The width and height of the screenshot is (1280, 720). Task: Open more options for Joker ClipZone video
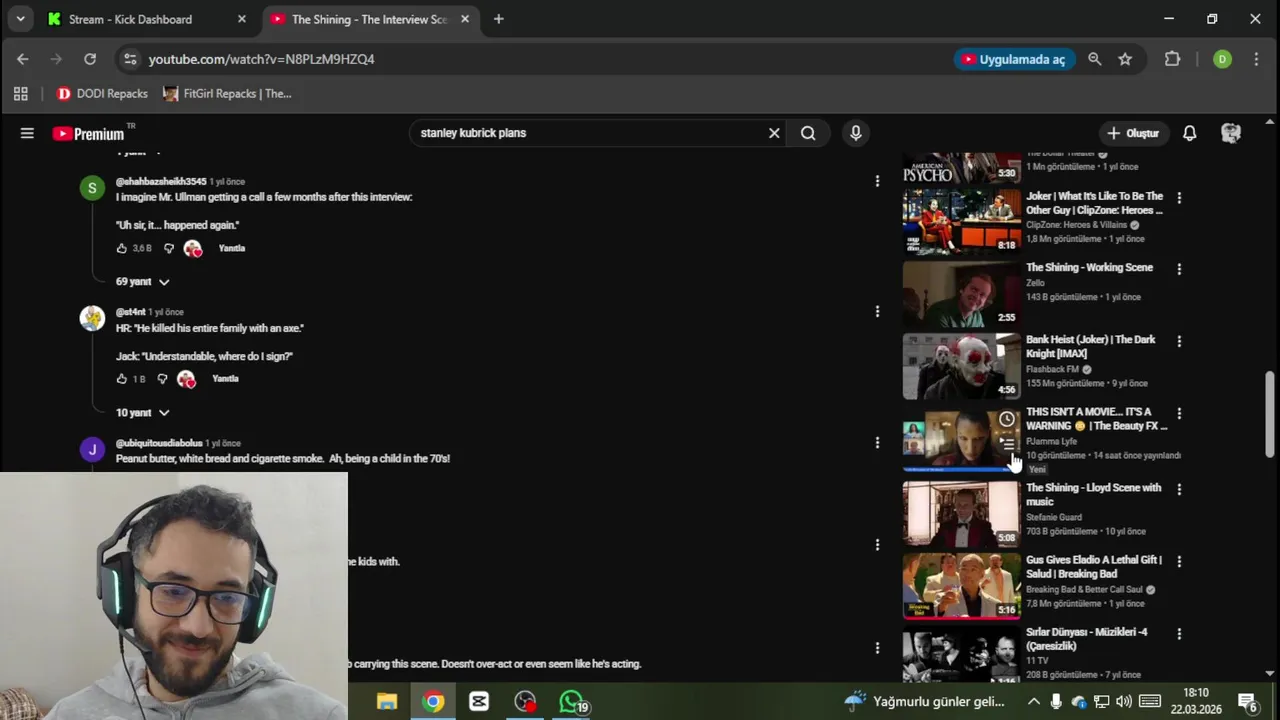pos(1179,198)
